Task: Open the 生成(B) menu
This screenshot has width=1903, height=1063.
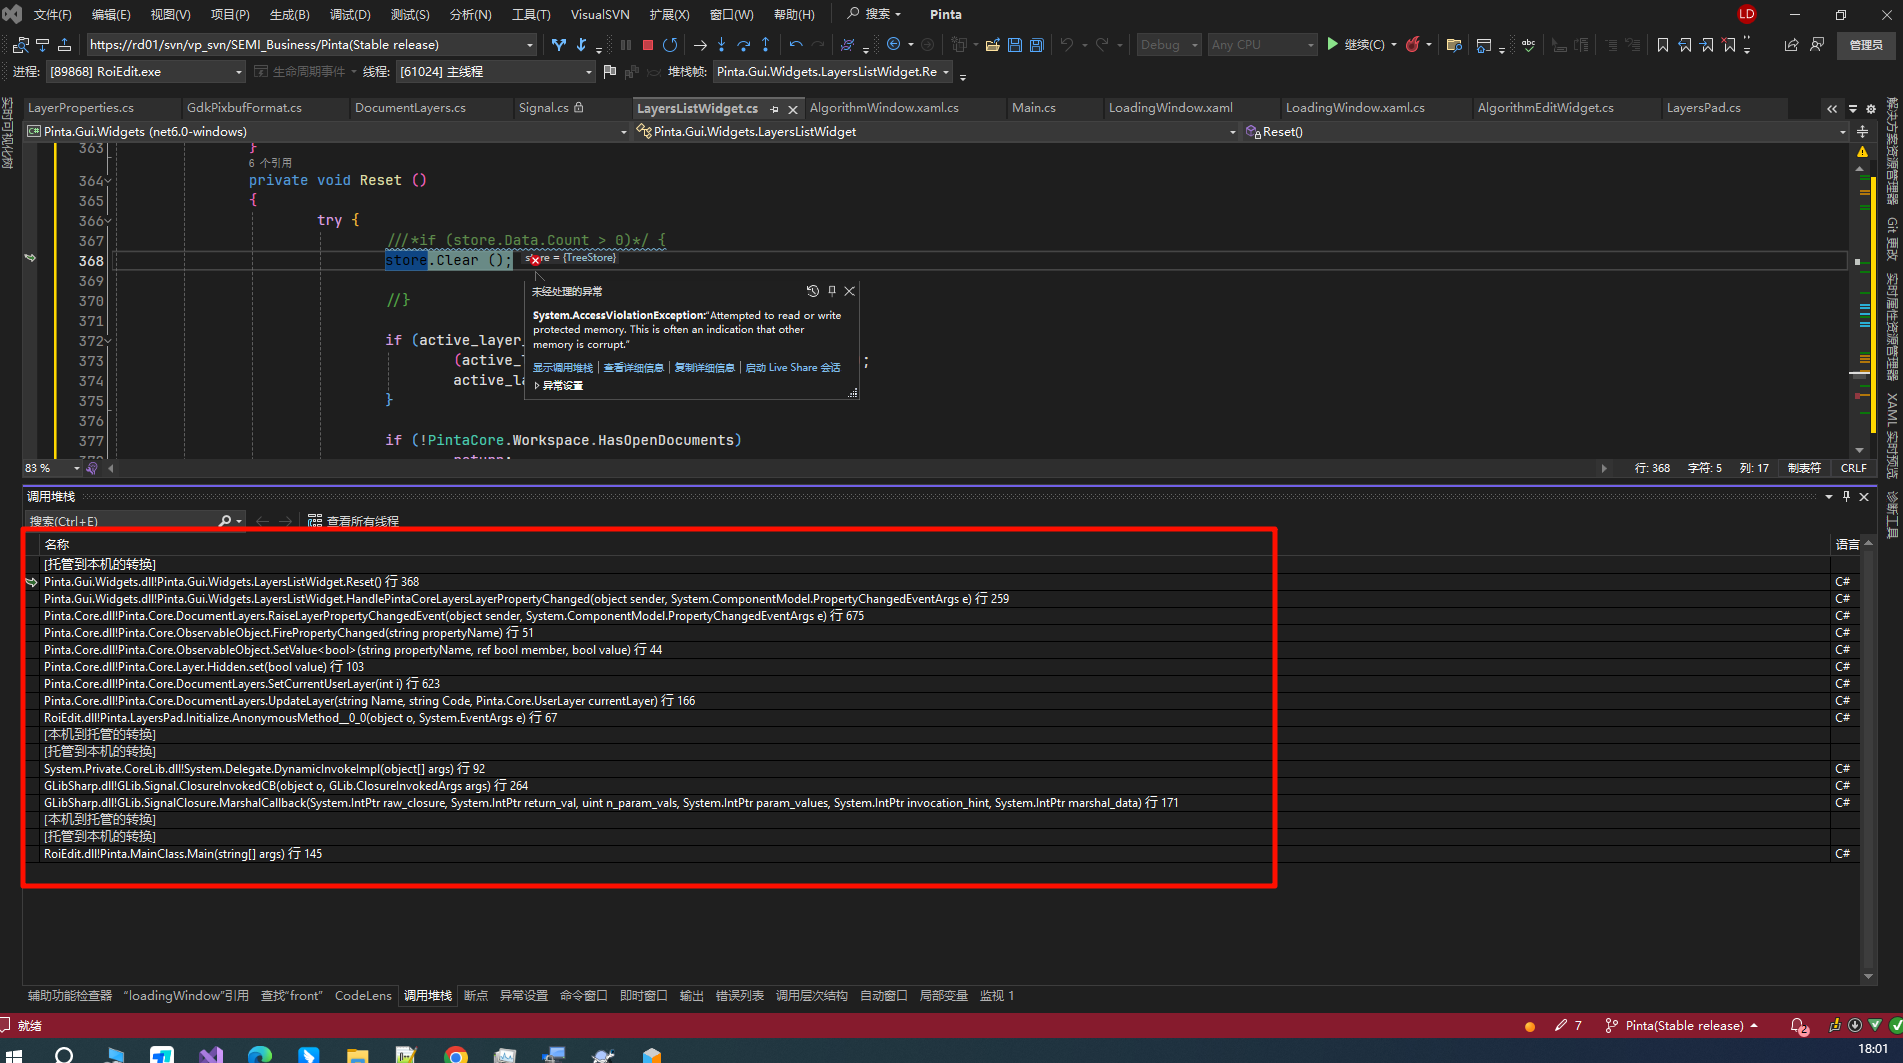Action: (x=290, y=14)
